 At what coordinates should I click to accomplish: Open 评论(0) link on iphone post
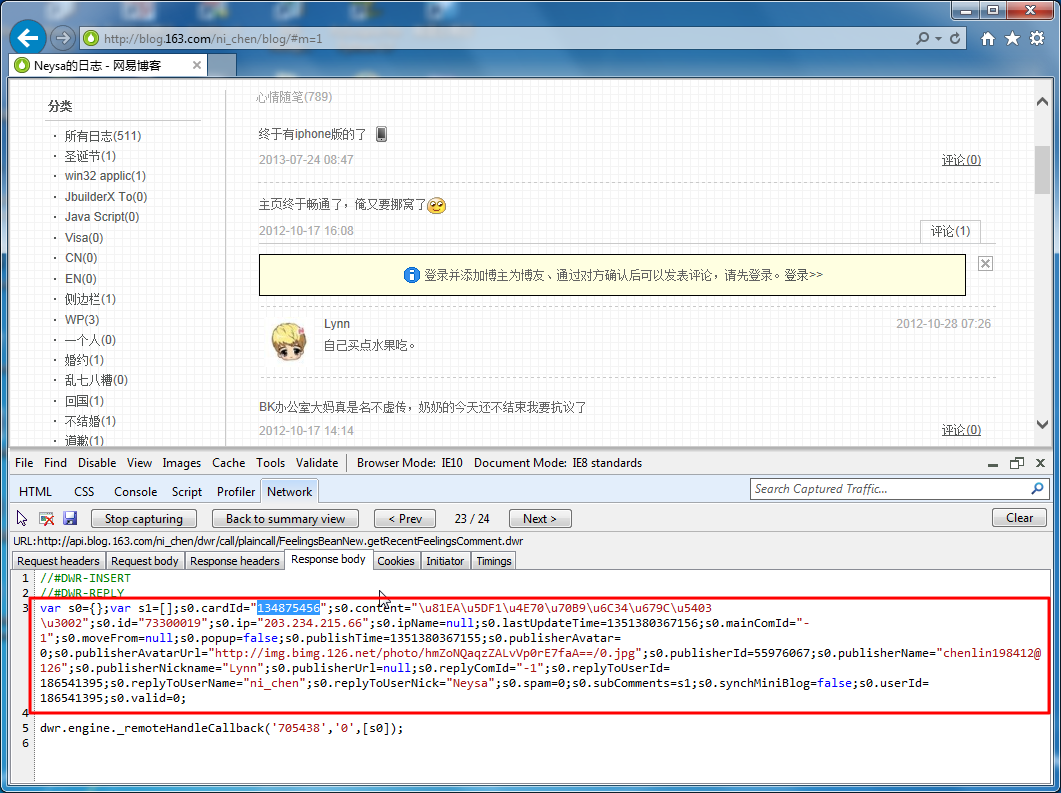tap(961, 160)
